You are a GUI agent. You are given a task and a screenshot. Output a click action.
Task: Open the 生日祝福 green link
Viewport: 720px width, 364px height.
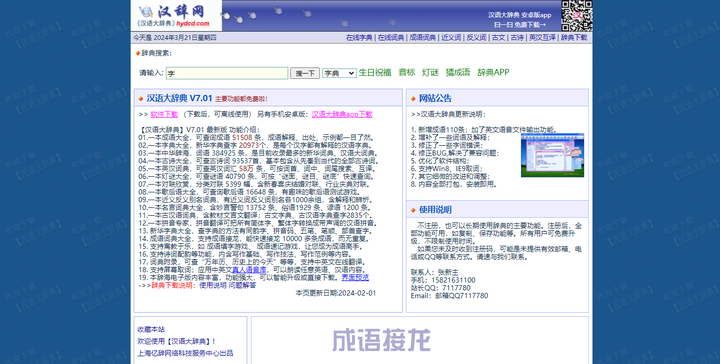click(375, 72)
